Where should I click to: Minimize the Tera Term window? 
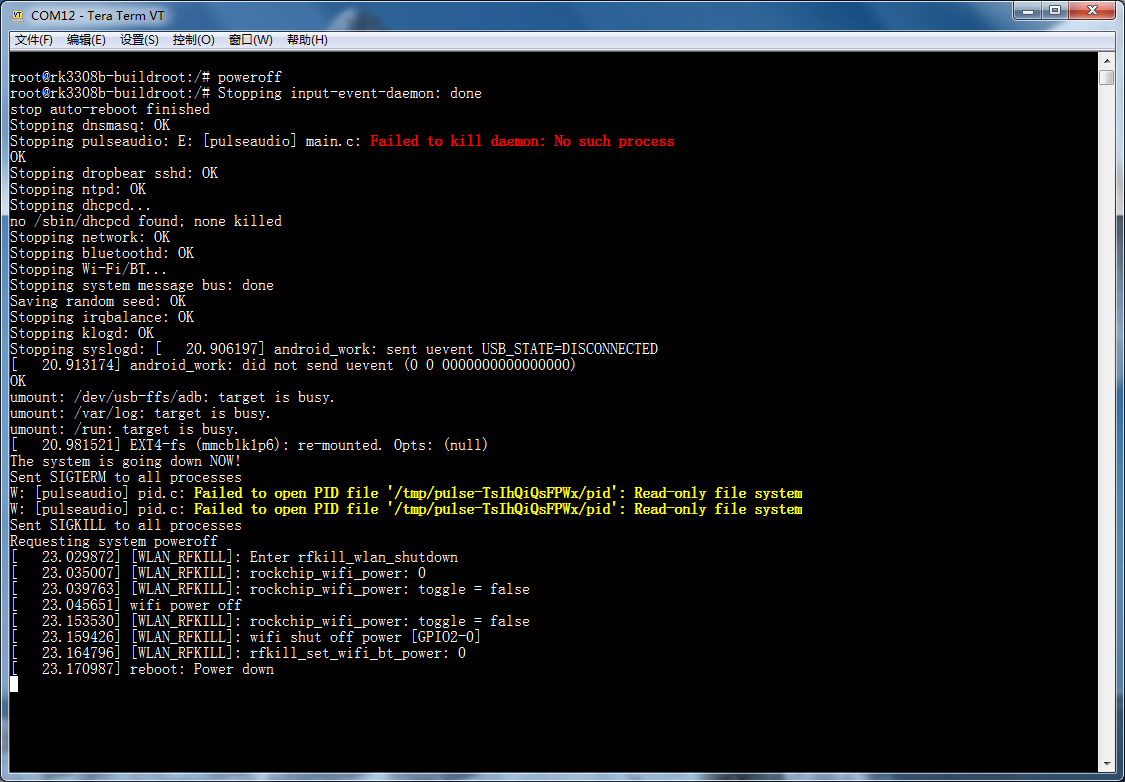(1028, 11)
